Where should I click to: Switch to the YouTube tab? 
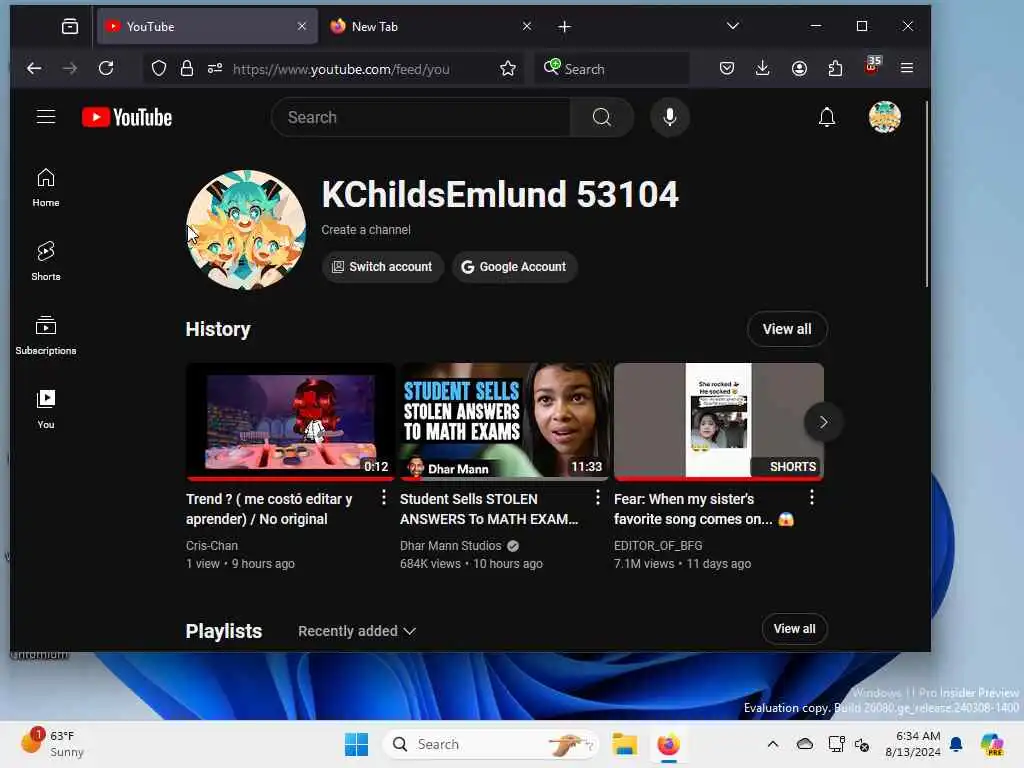pyautogui.click(x=207, y=26)
